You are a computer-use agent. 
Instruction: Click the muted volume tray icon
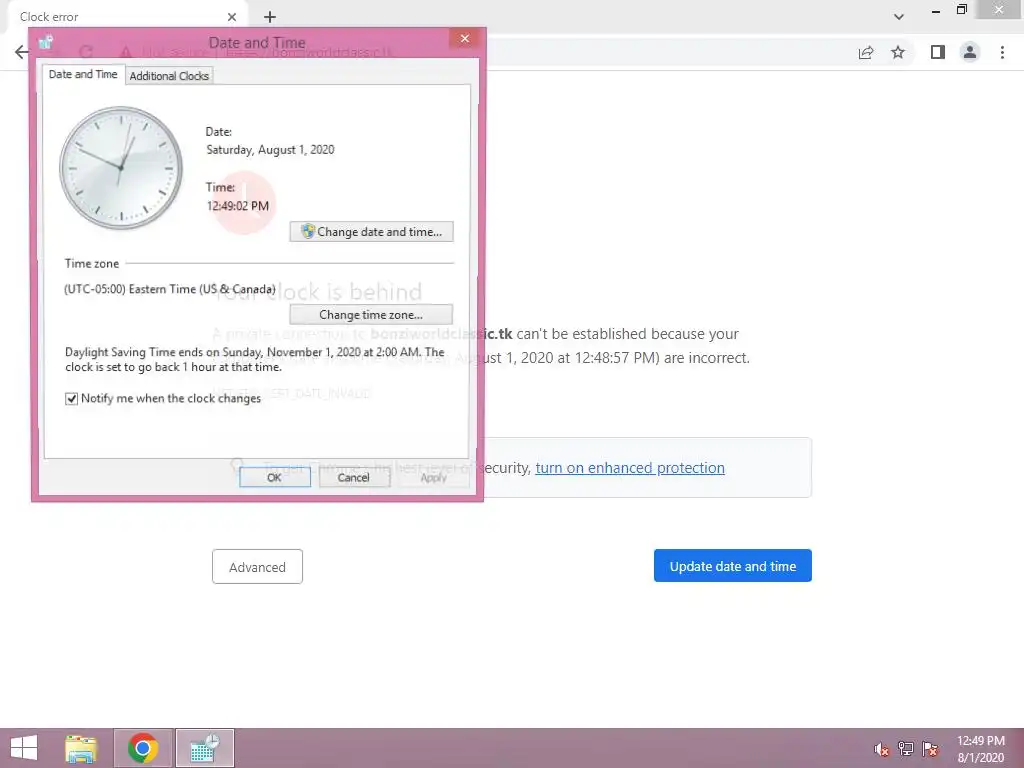click(881, 749)
